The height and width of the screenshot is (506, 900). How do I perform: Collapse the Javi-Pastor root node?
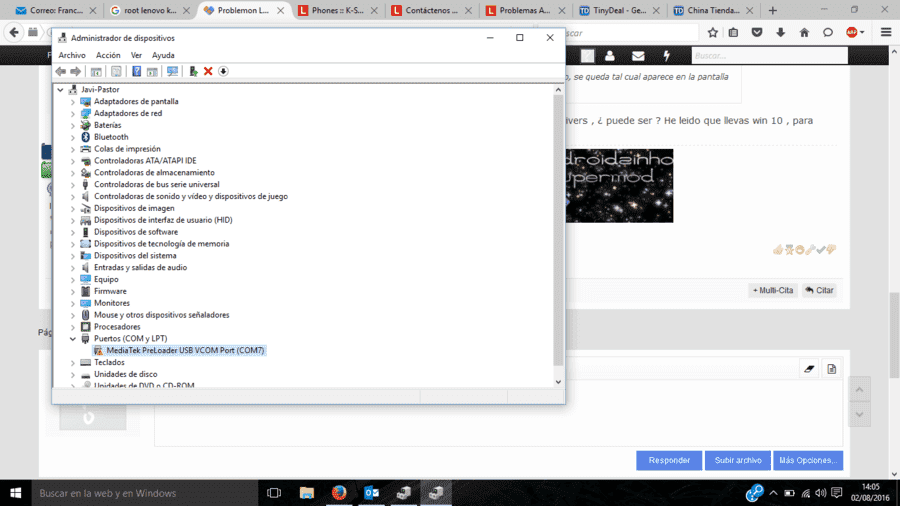(x=60, y=89)
